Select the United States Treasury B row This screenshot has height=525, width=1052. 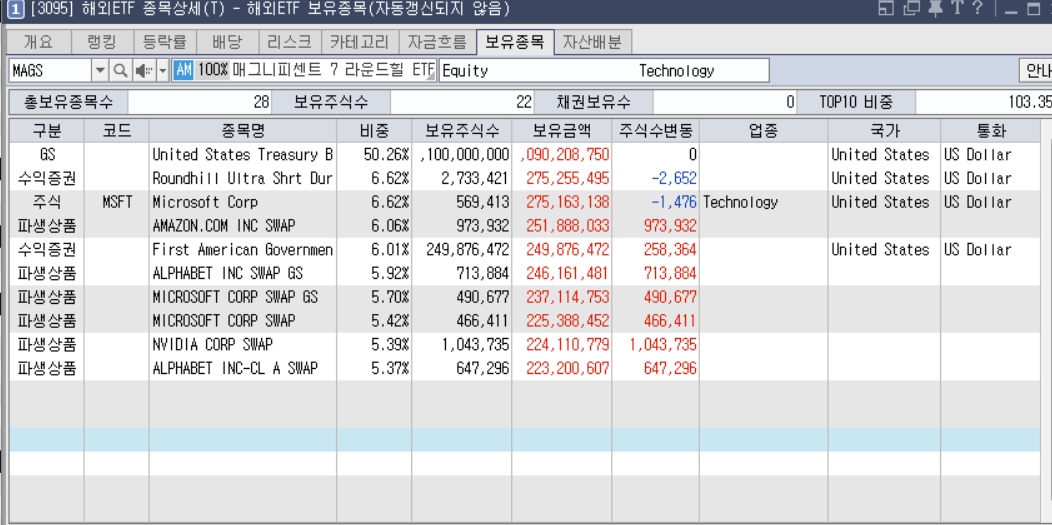tap(525, 155)
